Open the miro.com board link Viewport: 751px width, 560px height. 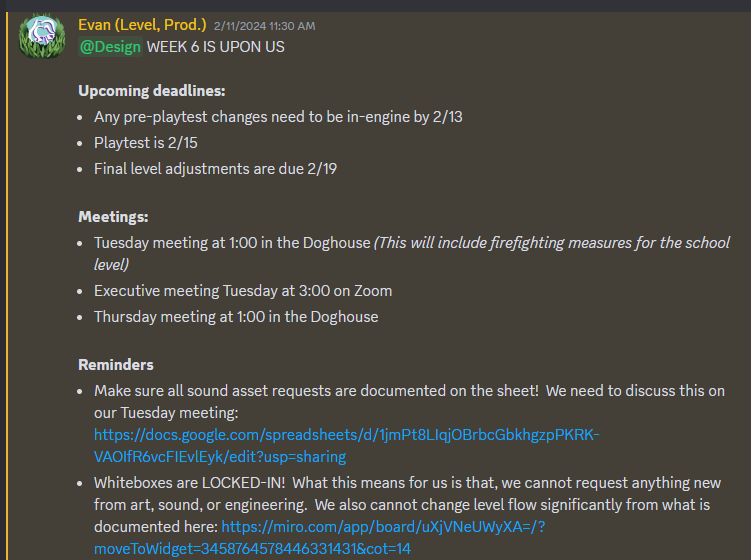(x=319, y=537)
